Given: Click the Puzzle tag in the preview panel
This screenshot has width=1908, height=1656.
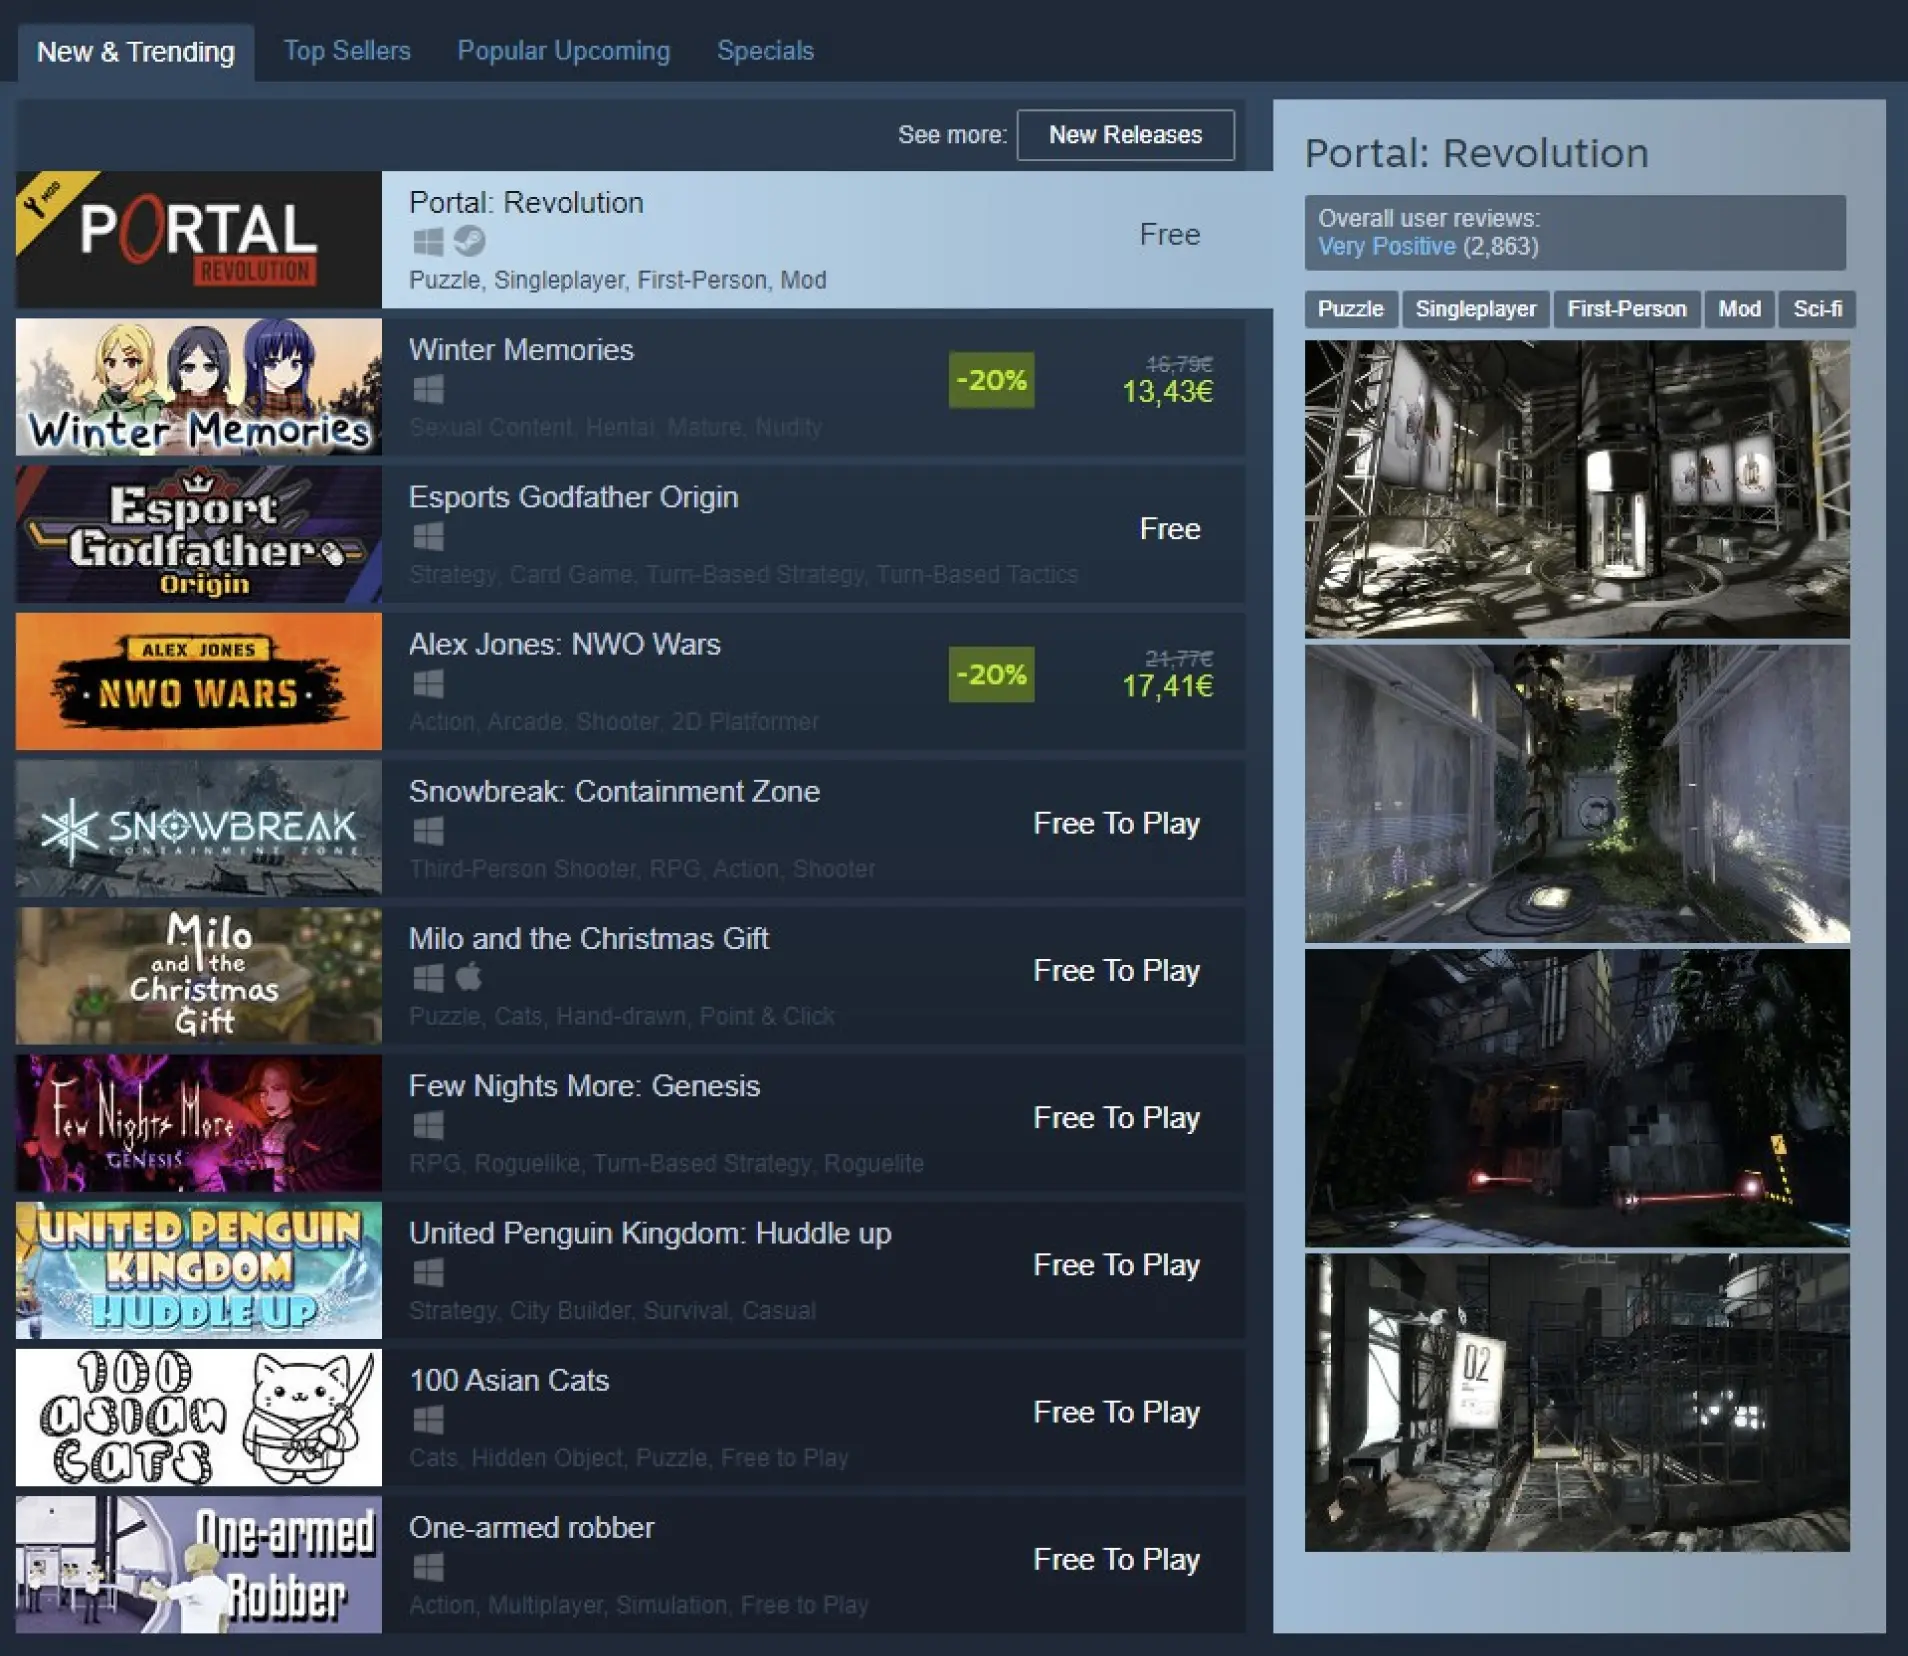Looking at the screenshot, I should coord(1350,309).
